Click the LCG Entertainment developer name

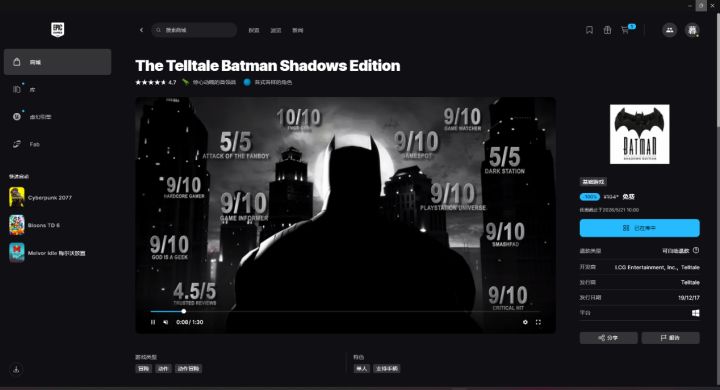click(646, 267)
